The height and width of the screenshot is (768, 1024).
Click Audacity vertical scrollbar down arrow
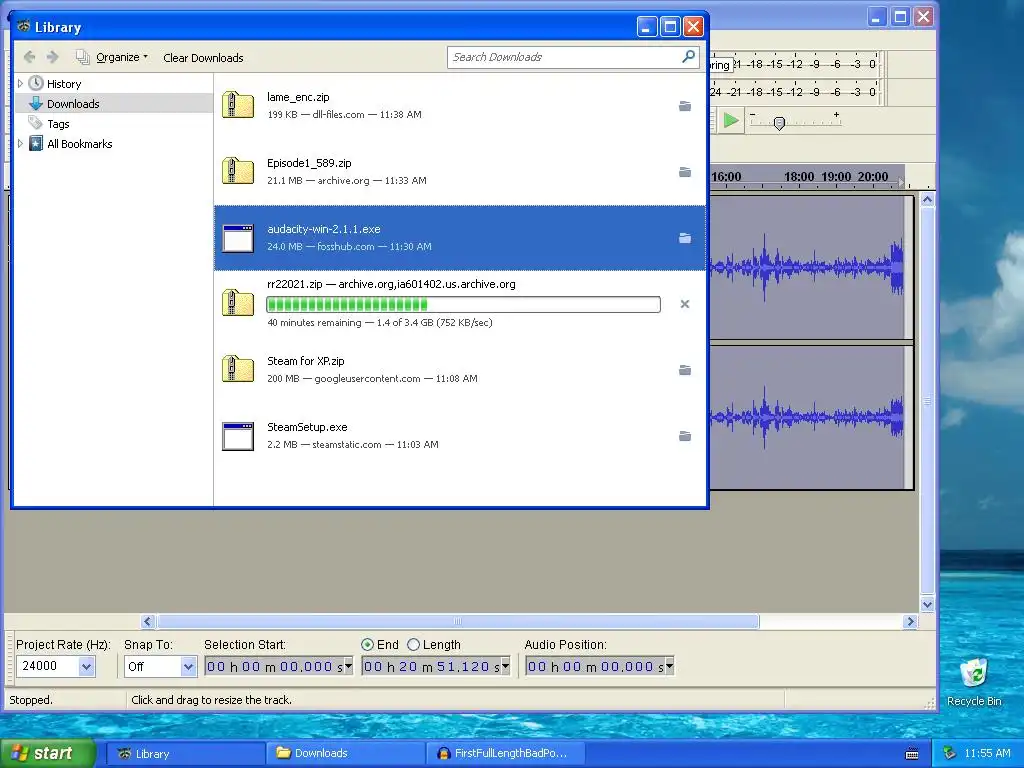click(927, 605)
